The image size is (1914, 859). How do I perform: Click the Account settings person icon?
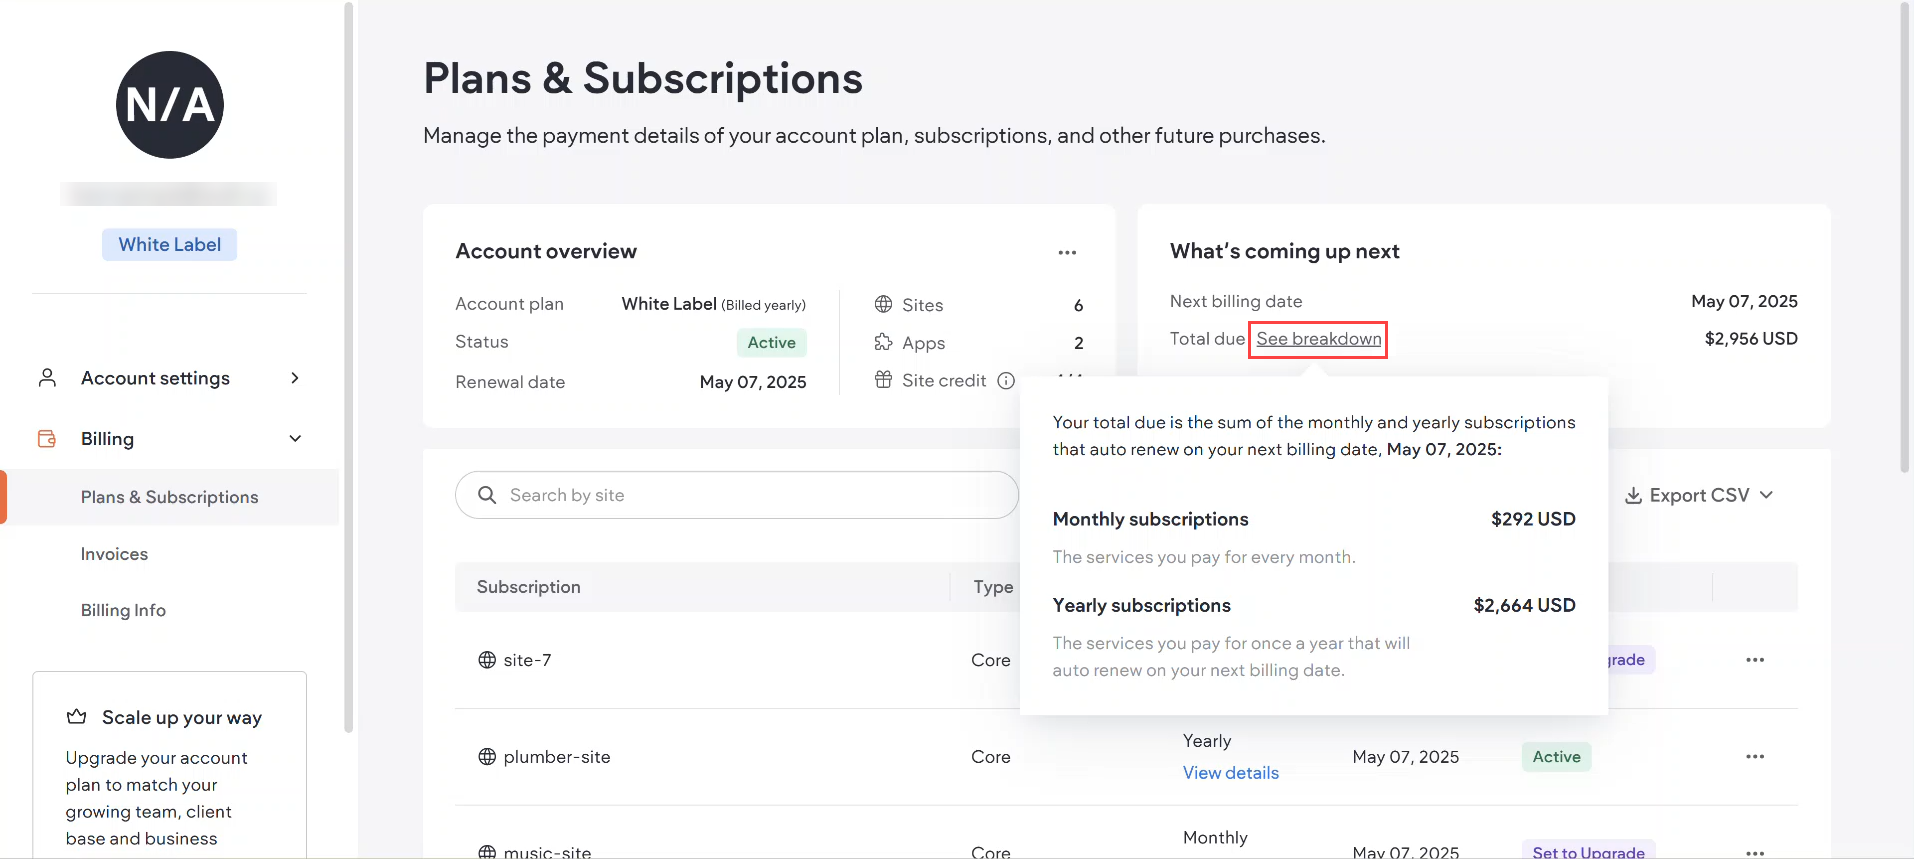pos(47,378)
